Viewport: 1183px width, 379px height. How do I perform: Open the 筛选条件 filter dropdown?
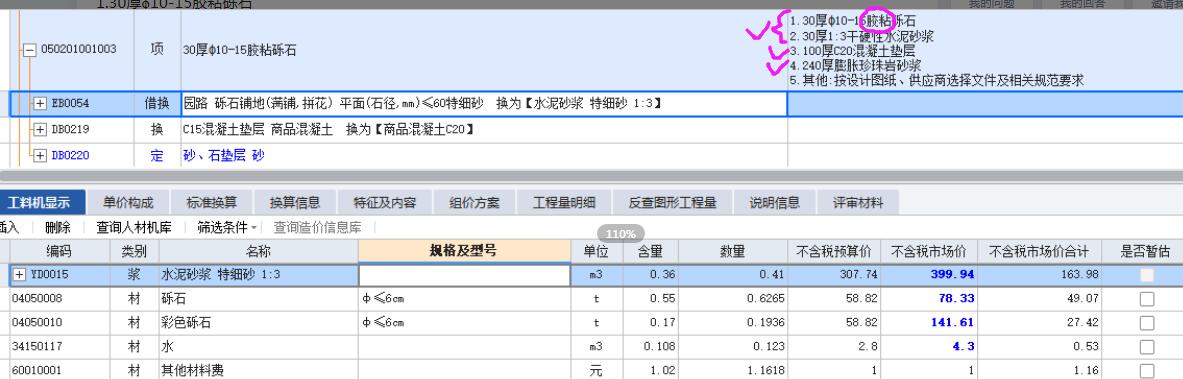pos(227,226)
